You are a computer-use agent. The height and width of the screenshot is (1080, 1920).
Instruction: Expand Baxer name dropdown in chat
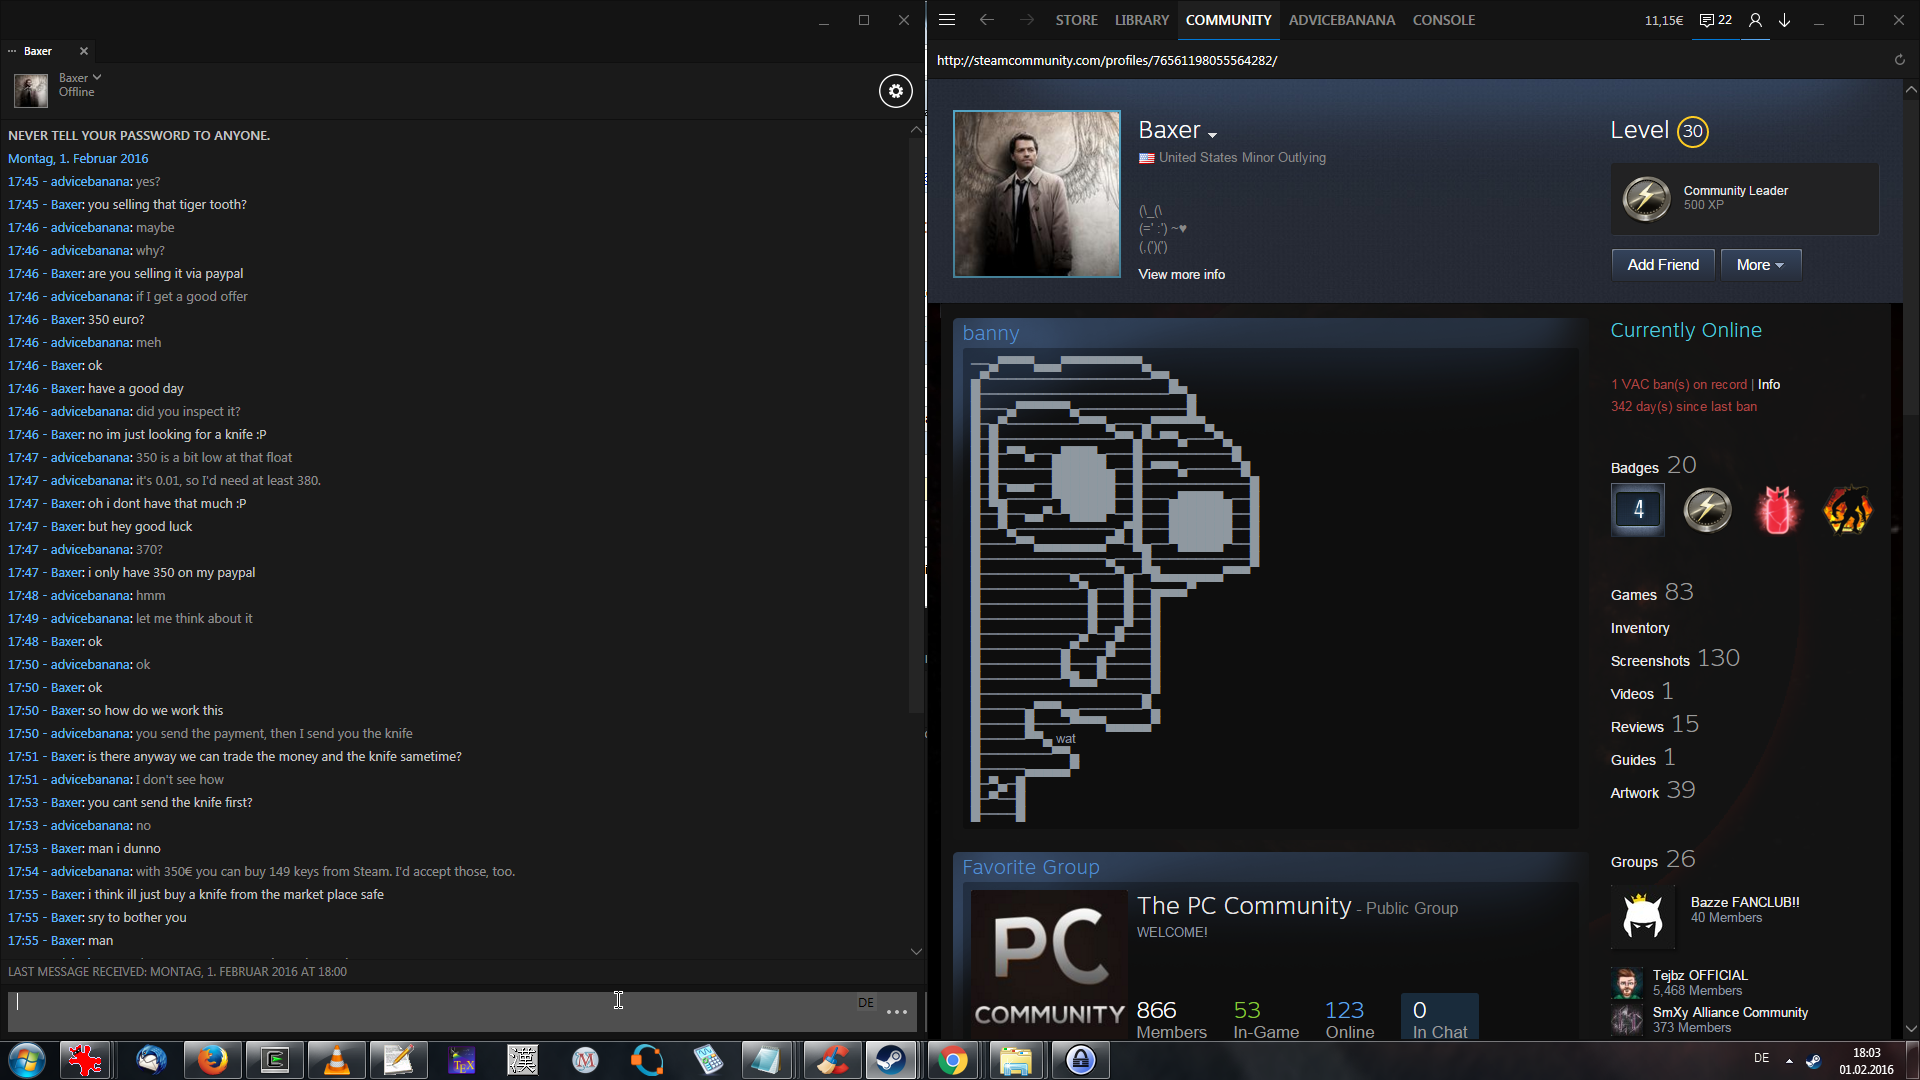[x=96, y=77]
